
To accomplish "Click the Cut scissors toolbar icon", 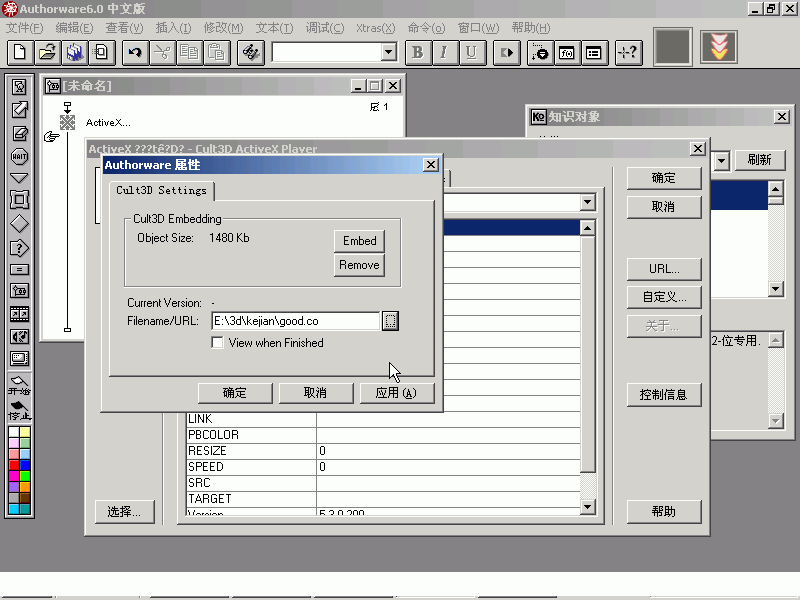I will [x=163, y=53].
